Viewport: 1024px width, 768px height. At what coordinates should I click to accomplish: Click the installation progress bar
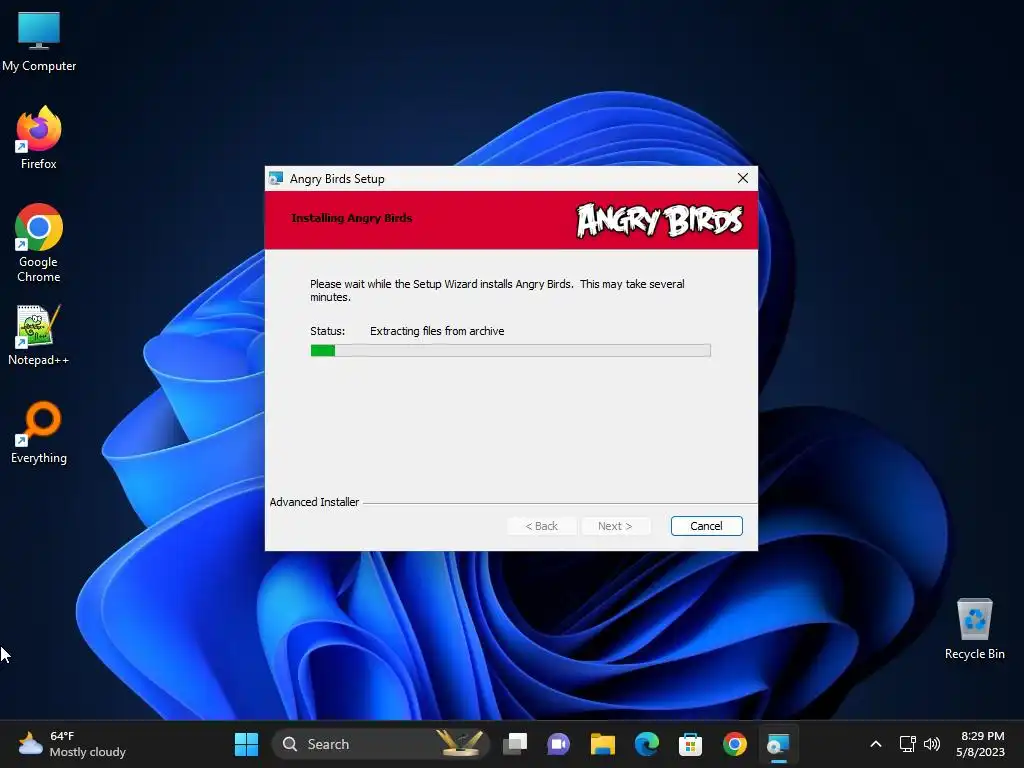pyautogui.click(x=511, y=351)
